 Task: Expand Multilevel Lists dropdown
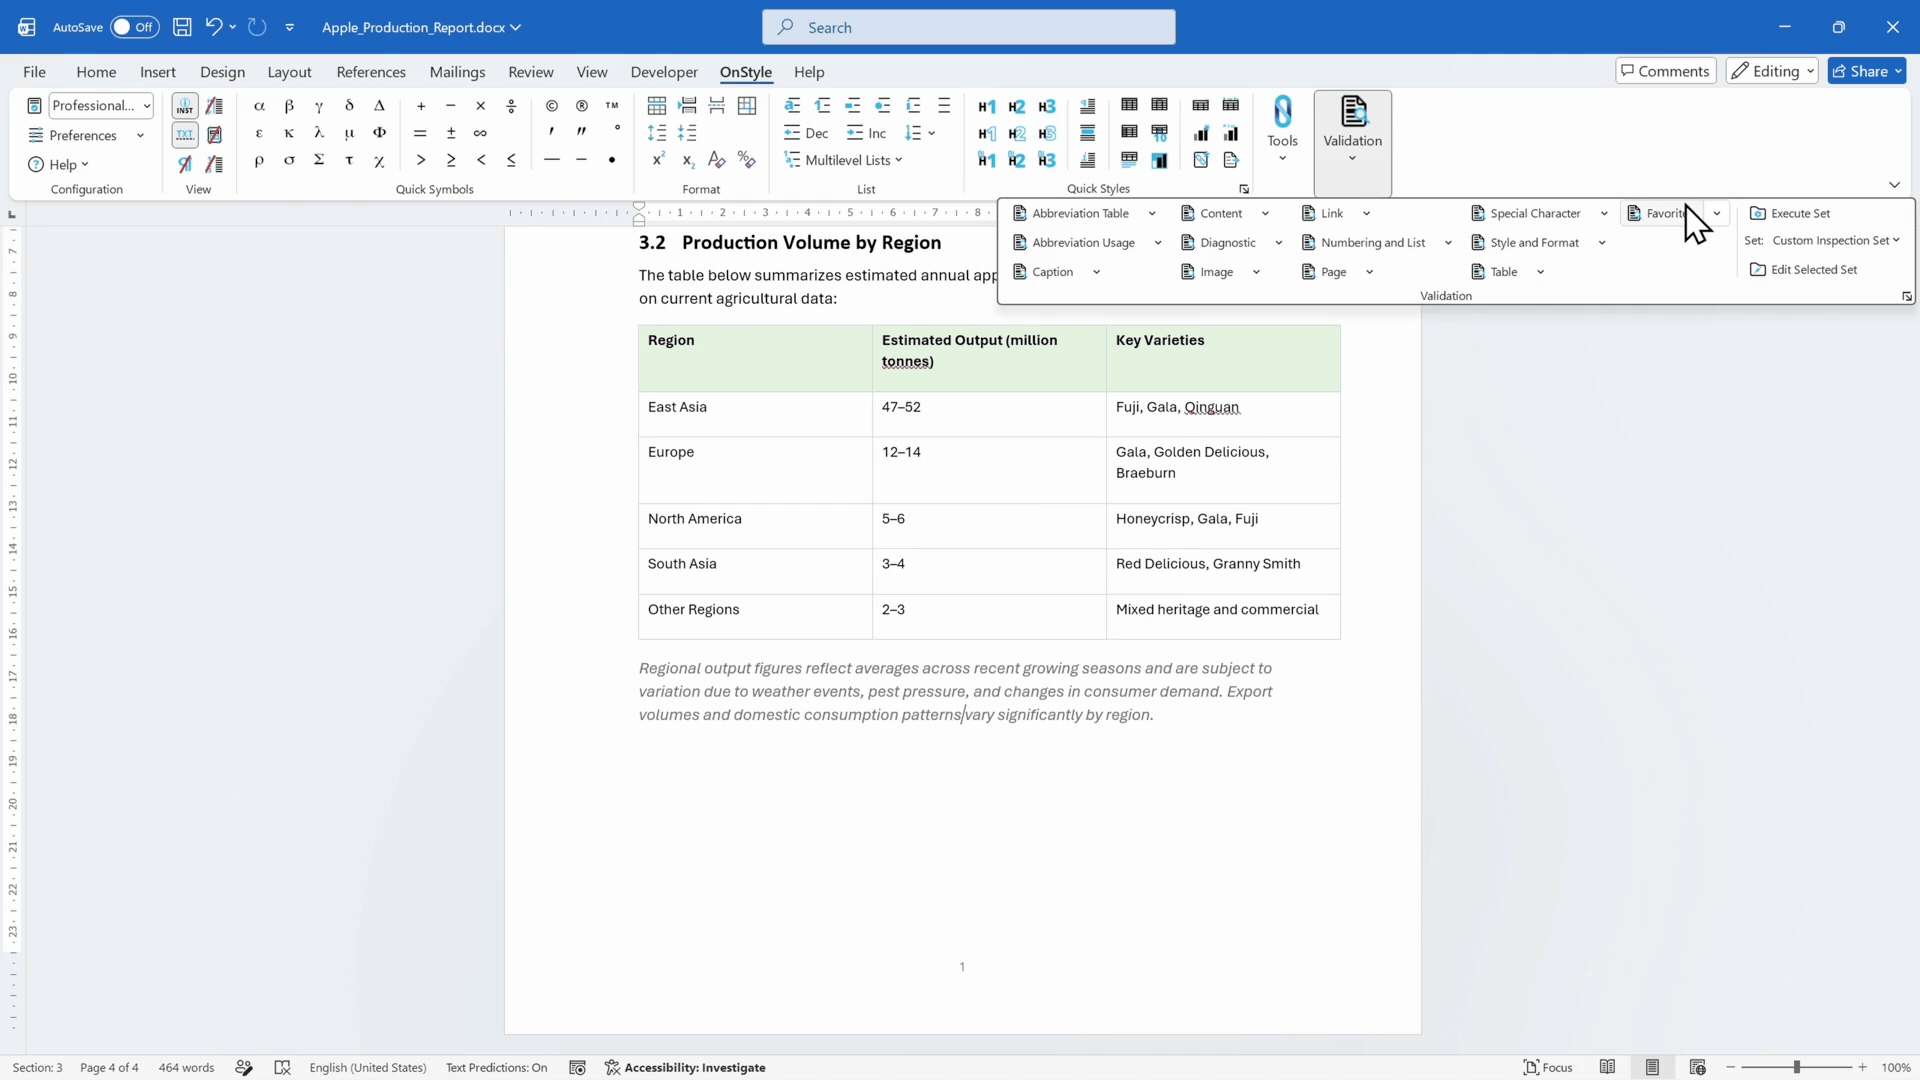(x=845, y=160)
